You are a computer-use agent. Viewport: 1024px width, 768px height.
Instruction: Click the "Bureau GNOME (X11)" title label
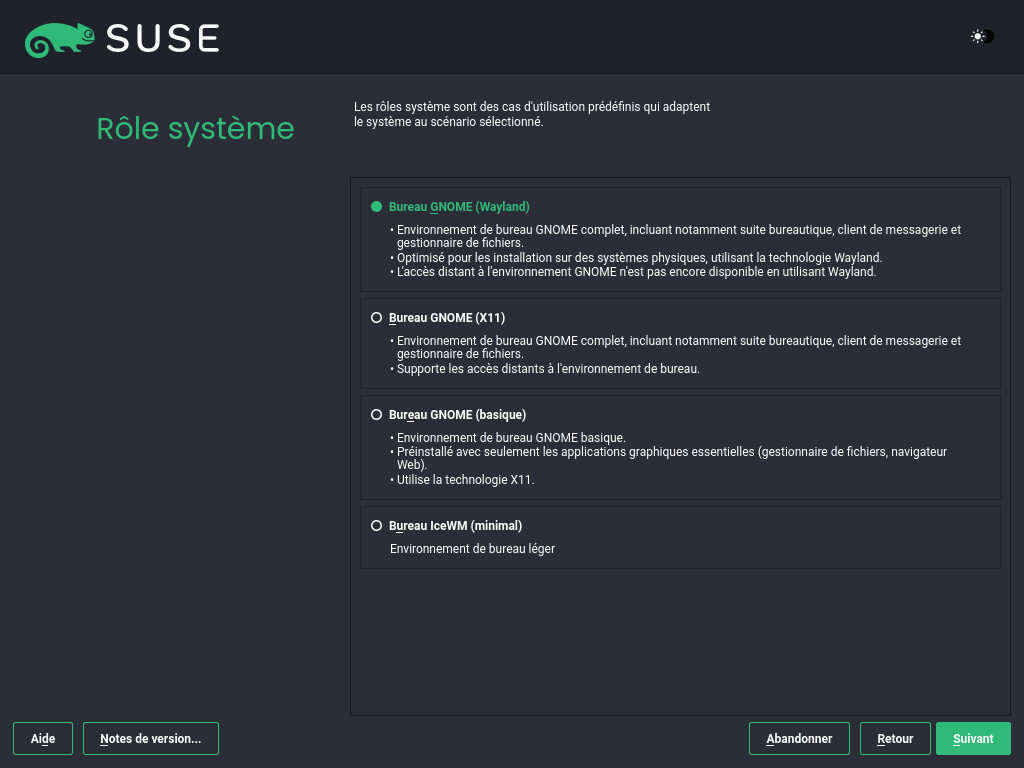click(x=447, y=318)
